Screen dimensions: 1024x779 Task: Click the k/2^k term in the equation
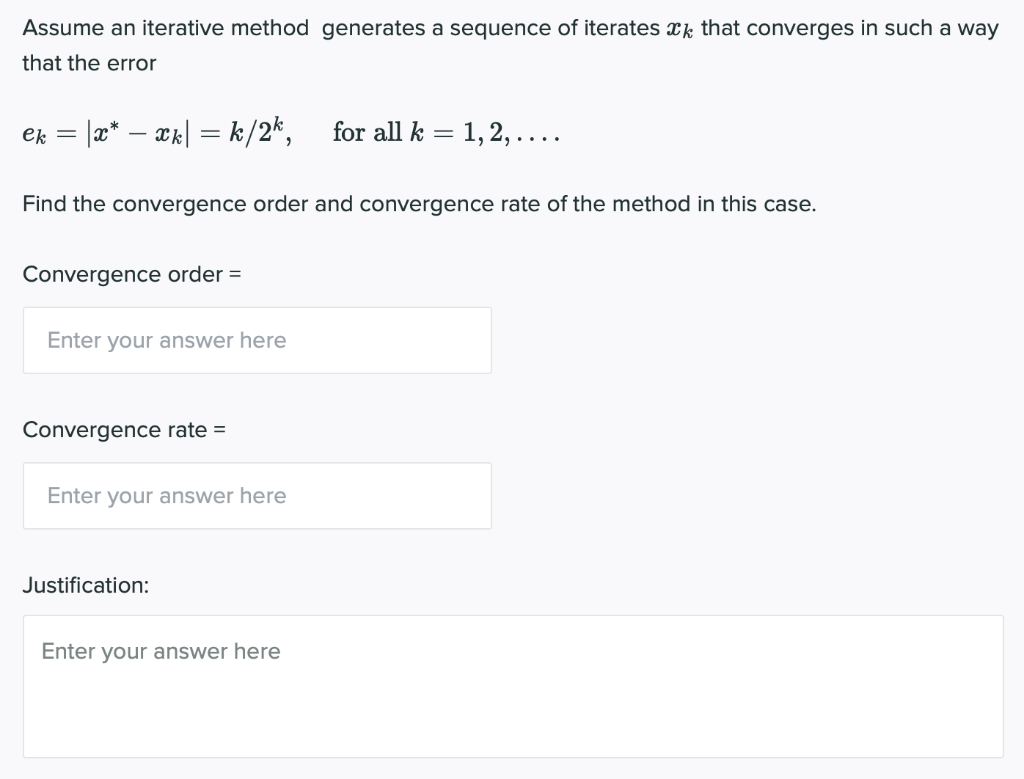[x=253, y=131]
